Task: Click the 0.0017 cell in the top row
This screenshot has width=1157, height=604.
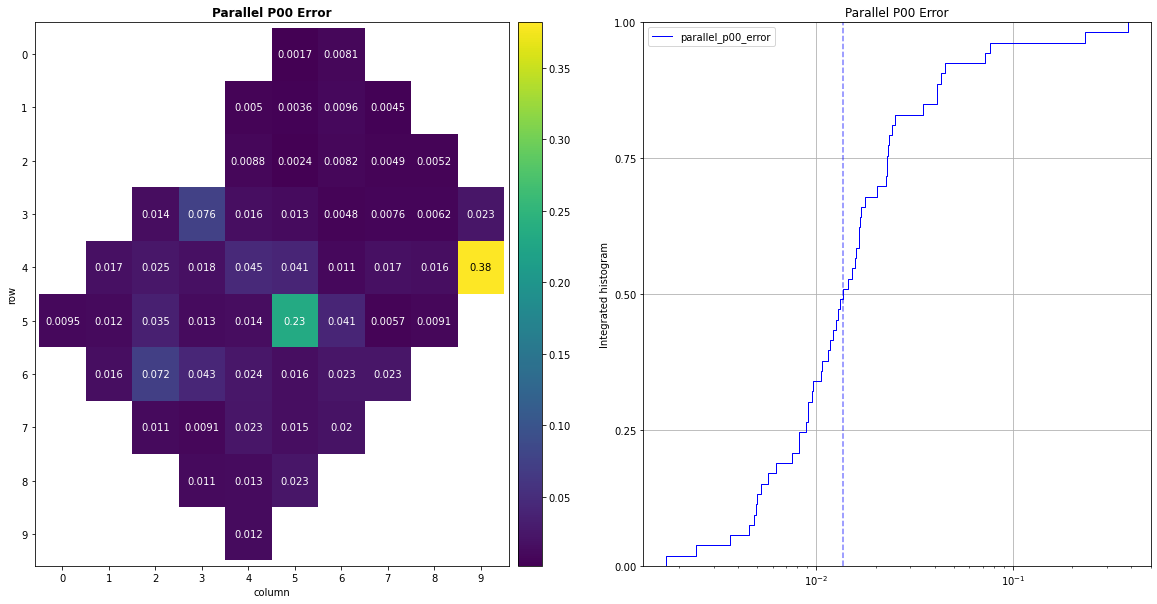Action: (x=295, y=54)
